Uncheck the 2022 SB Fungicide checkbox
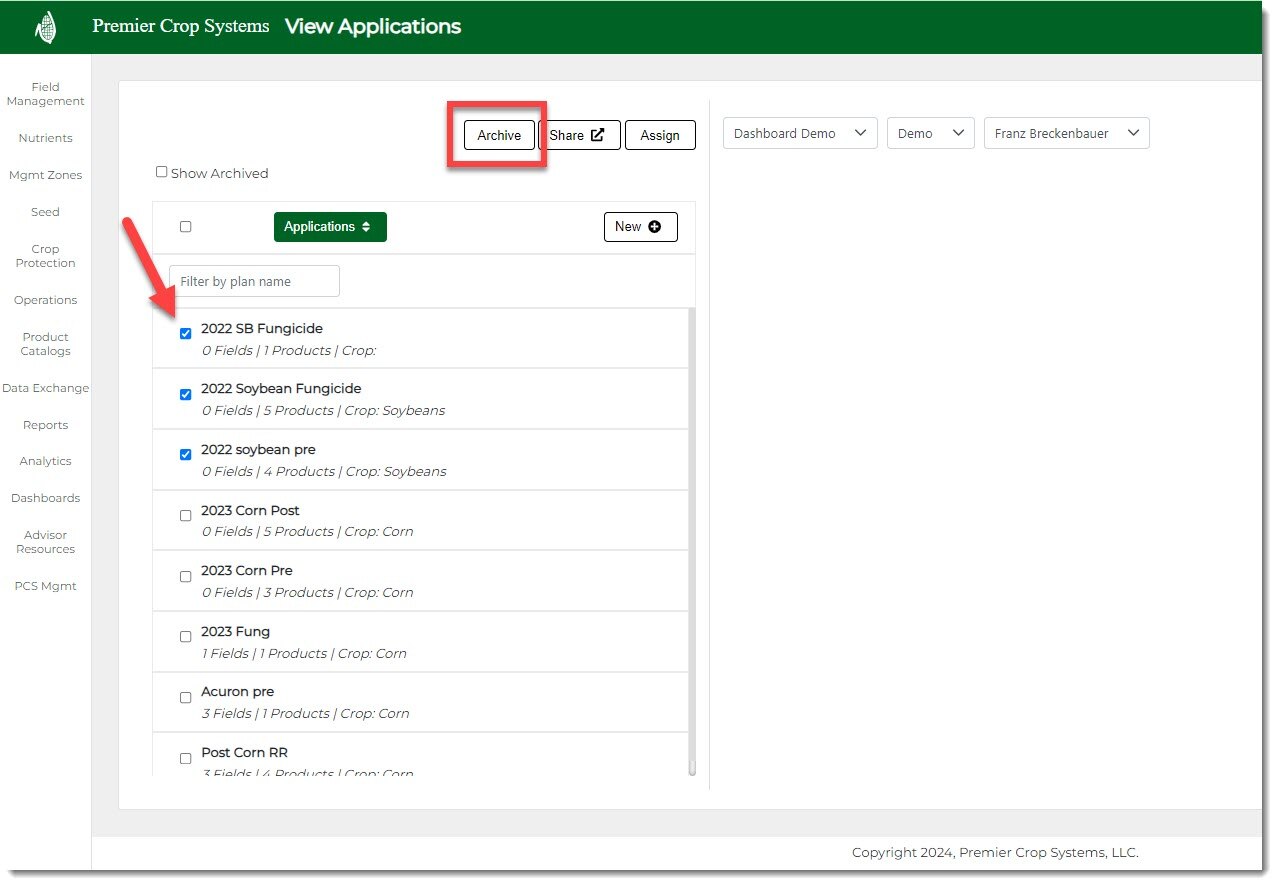This screenshot has width=1277, height=885. click(x=185, y=334)
